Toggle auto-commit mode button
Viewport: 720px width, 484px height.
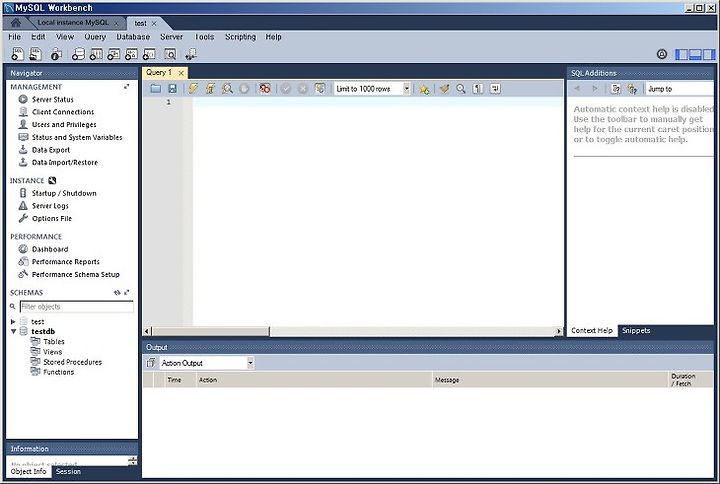(320, 88)
